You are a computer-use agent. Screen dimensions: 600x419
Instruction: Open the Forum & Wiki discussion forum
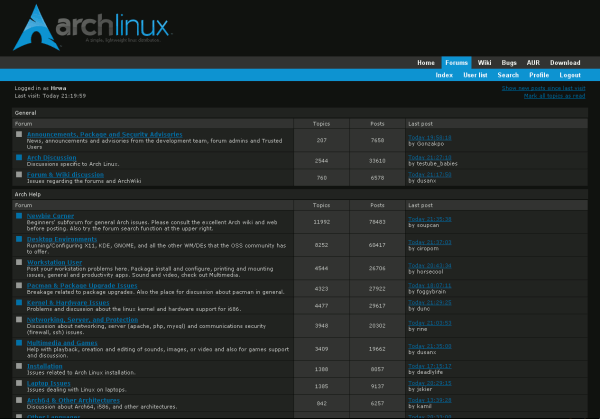[65, 174]
